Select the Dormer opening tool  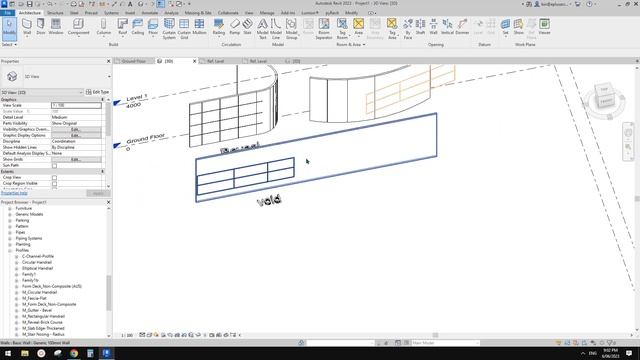click(462, 27)
